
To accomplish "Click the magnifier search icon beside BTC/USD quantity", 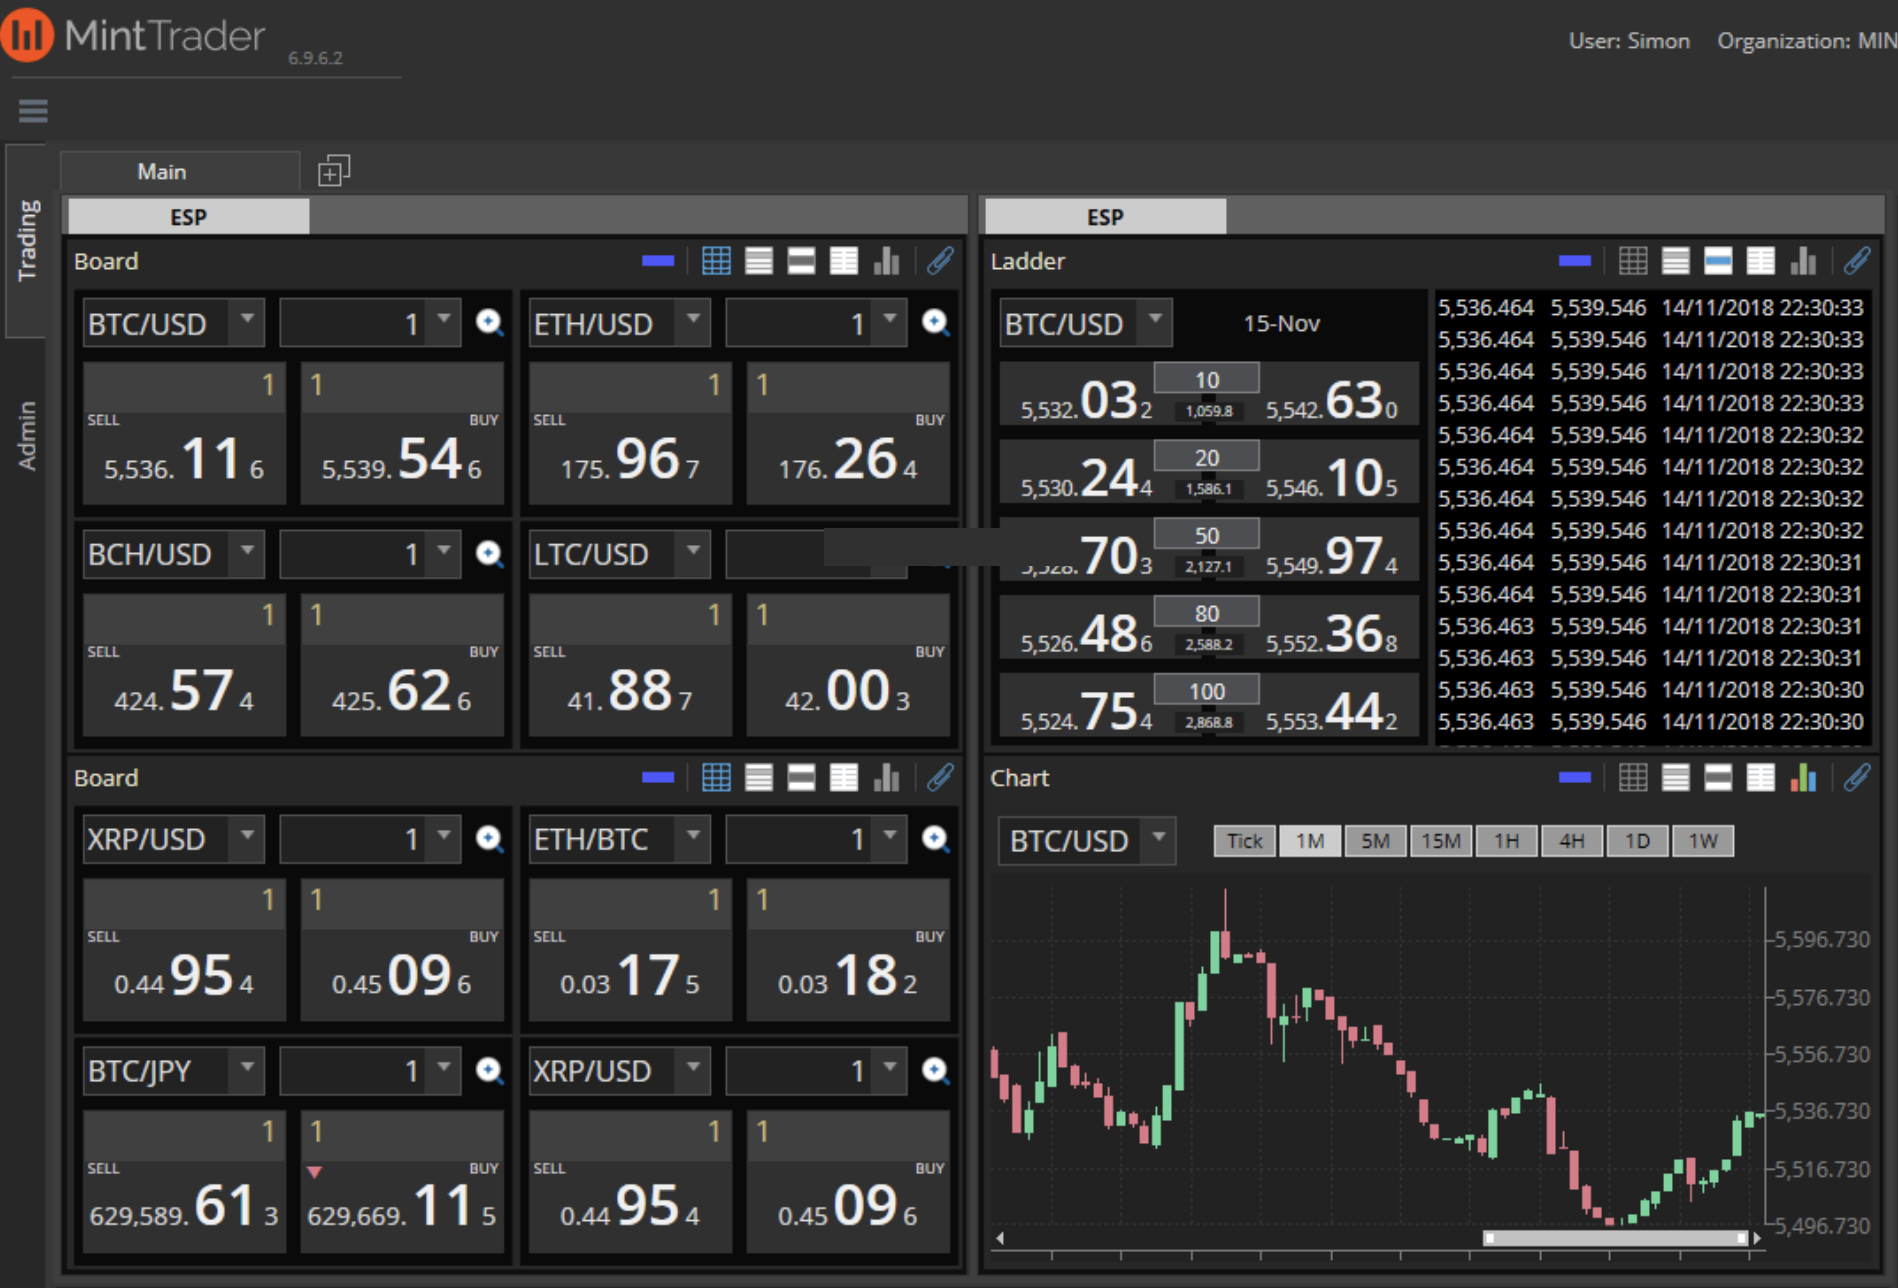I will [x=489, y=322].
